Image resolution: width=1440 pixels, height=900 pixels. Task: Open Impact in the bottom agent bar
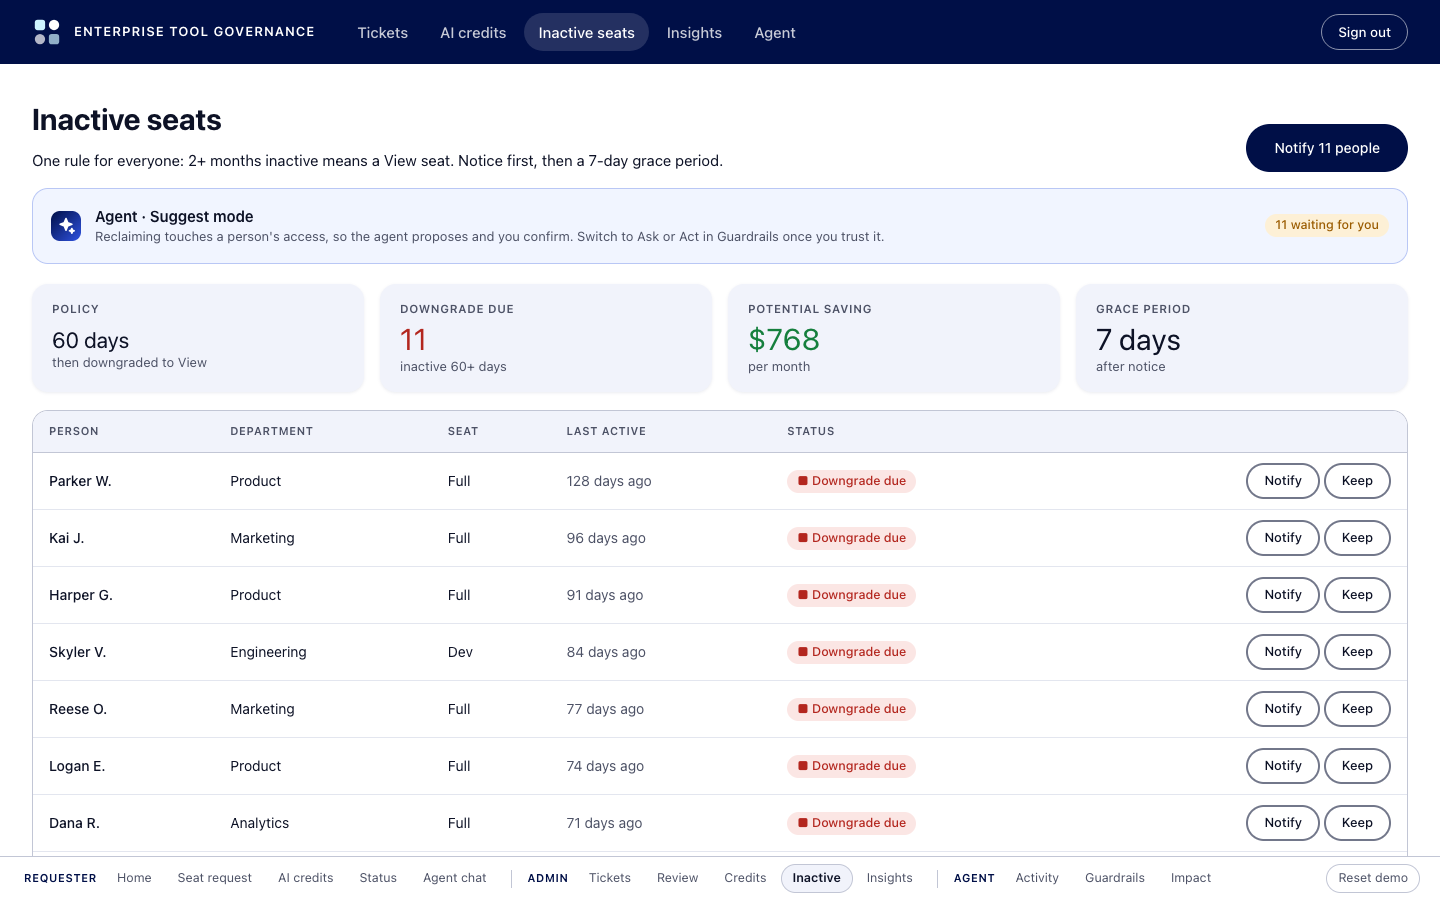click(x=1191, y=878)
